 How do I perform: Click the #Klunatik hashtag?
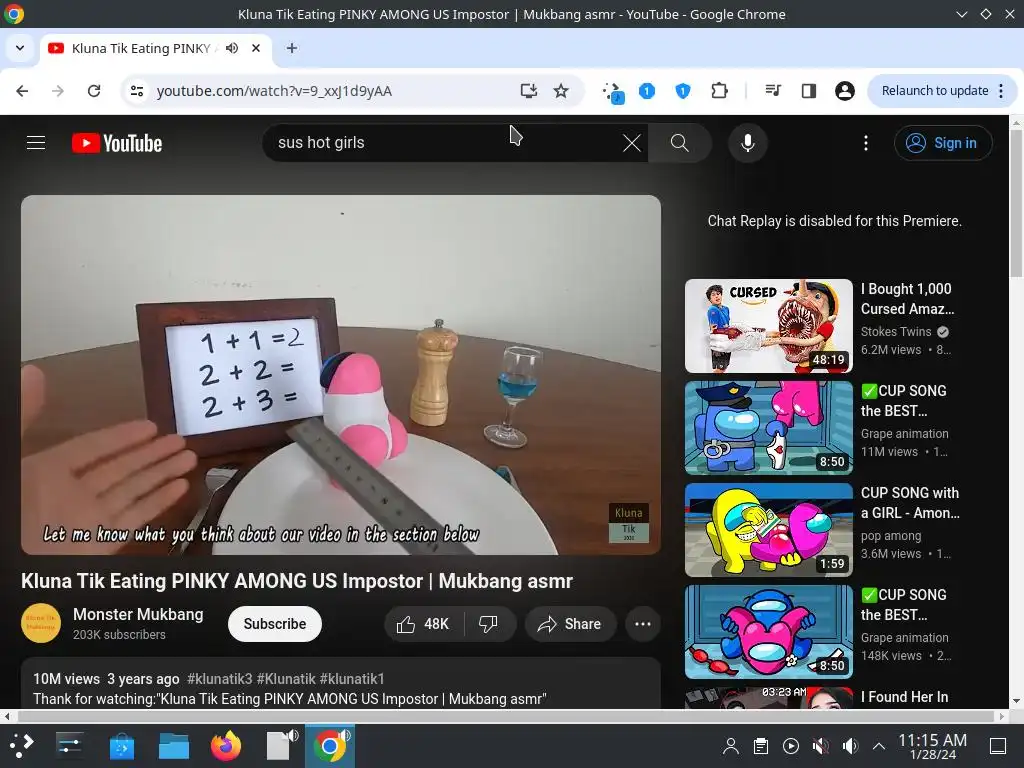[286, 679]
